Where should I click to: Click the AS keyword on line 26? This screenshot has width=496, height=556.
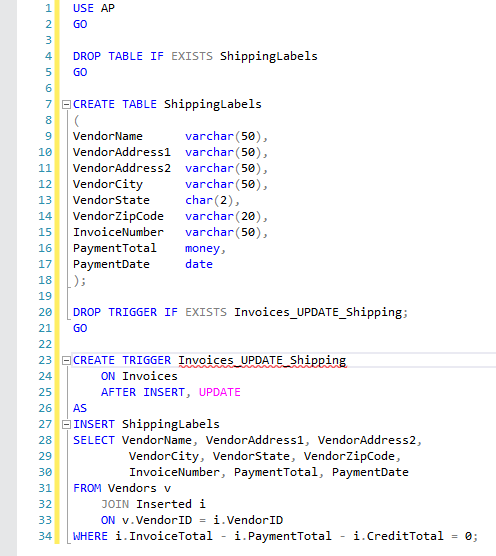pos(80,408)
